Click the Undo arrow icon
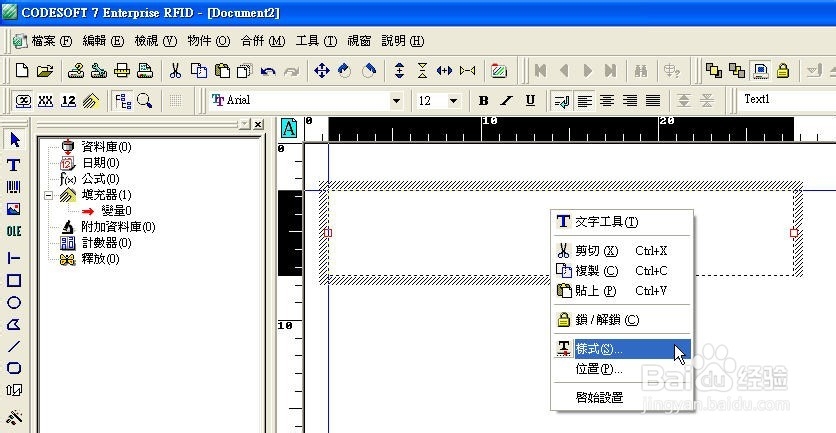 (x=268, y=71)
